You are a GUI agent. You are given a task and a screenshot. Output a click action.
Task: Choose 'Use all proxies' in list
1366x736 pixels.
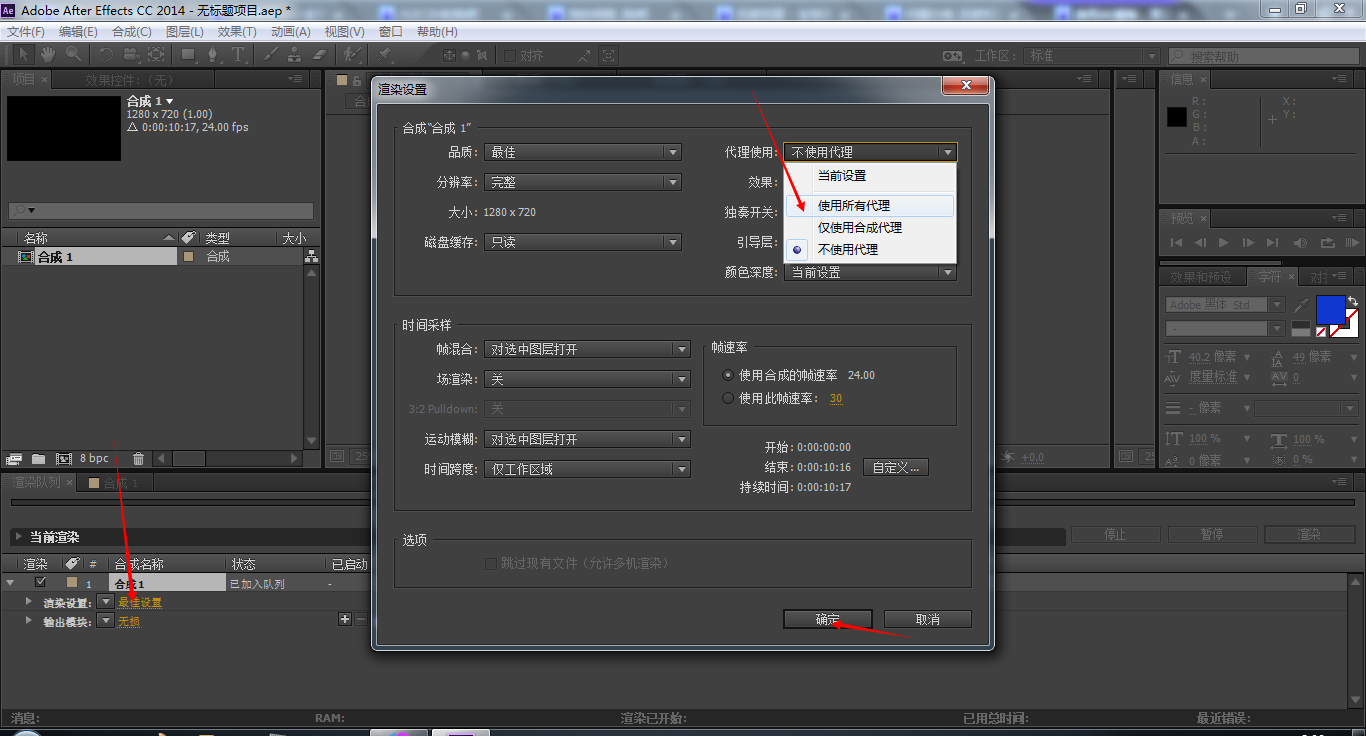pyautogui.click(x=869, y=205)
